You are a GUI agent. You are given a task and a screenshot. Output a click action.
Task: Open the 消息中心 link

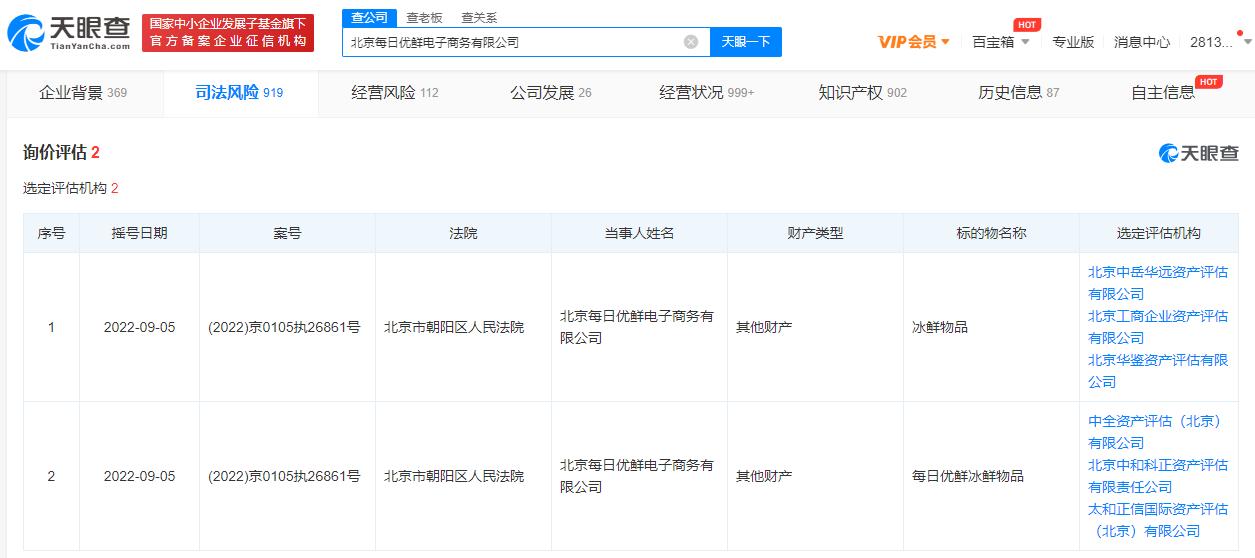click(1142, 42)
